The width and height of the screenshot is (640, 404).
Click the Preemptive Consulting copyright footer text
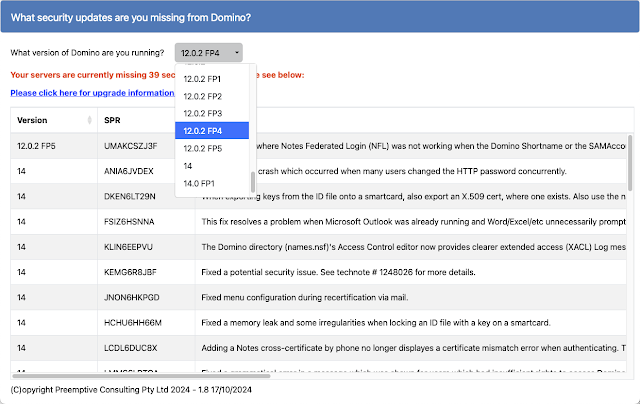click(x=131, y=390)
